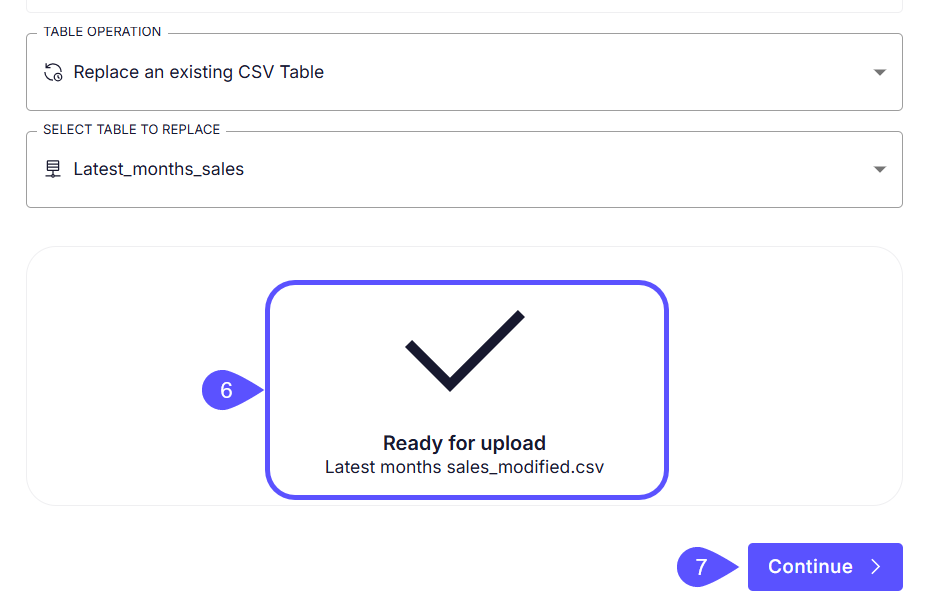Open the Replace an existing CSV Table selector
This screenshot has height=604, width=925.
tap(464, 71)
